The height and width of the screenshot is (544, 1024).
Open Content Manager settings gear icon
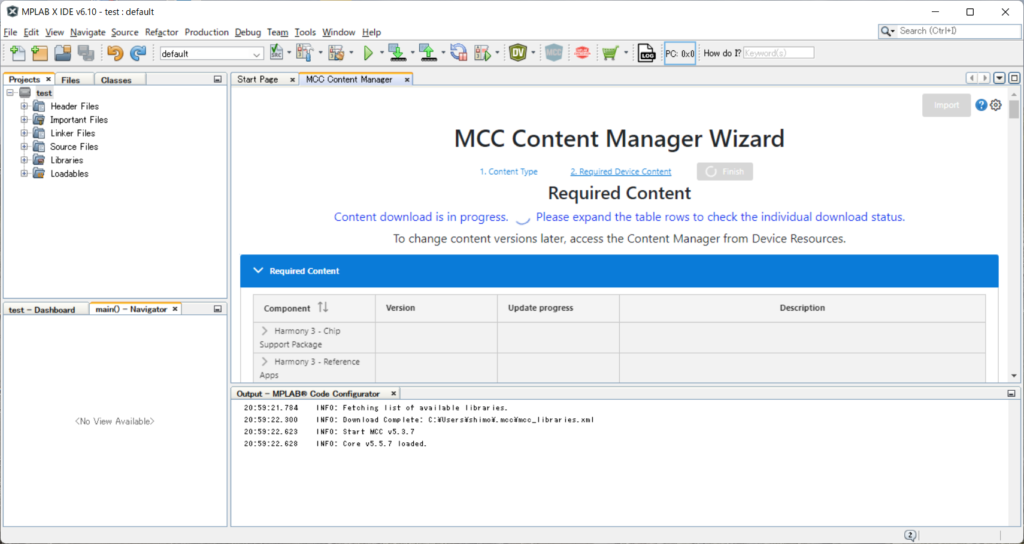click(995, 105)
